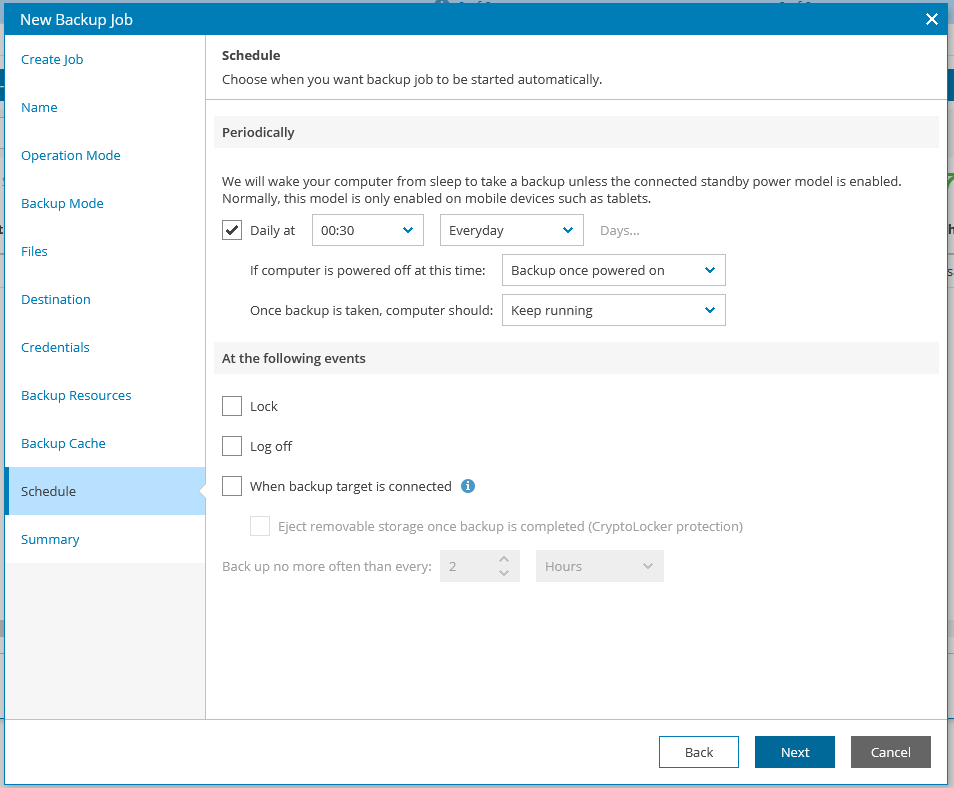Viewport: 954px width, 788px height.
Task: Click the Next button
Action: point(794,752)
